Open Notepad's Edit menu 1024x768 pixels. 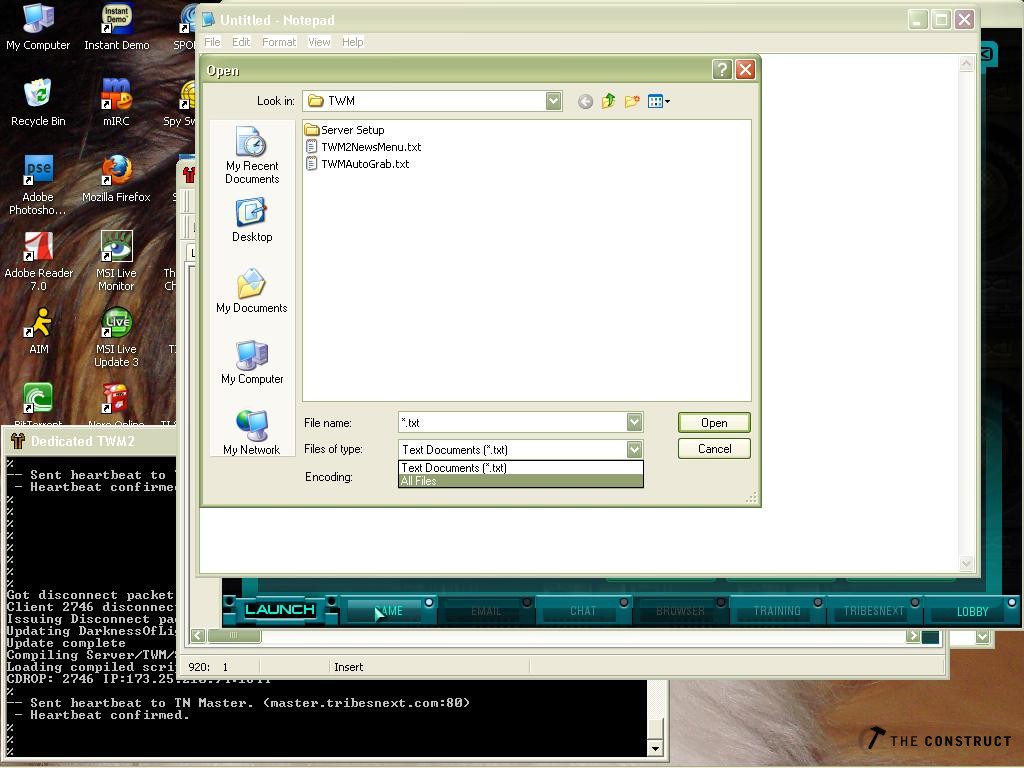[241, 42]
